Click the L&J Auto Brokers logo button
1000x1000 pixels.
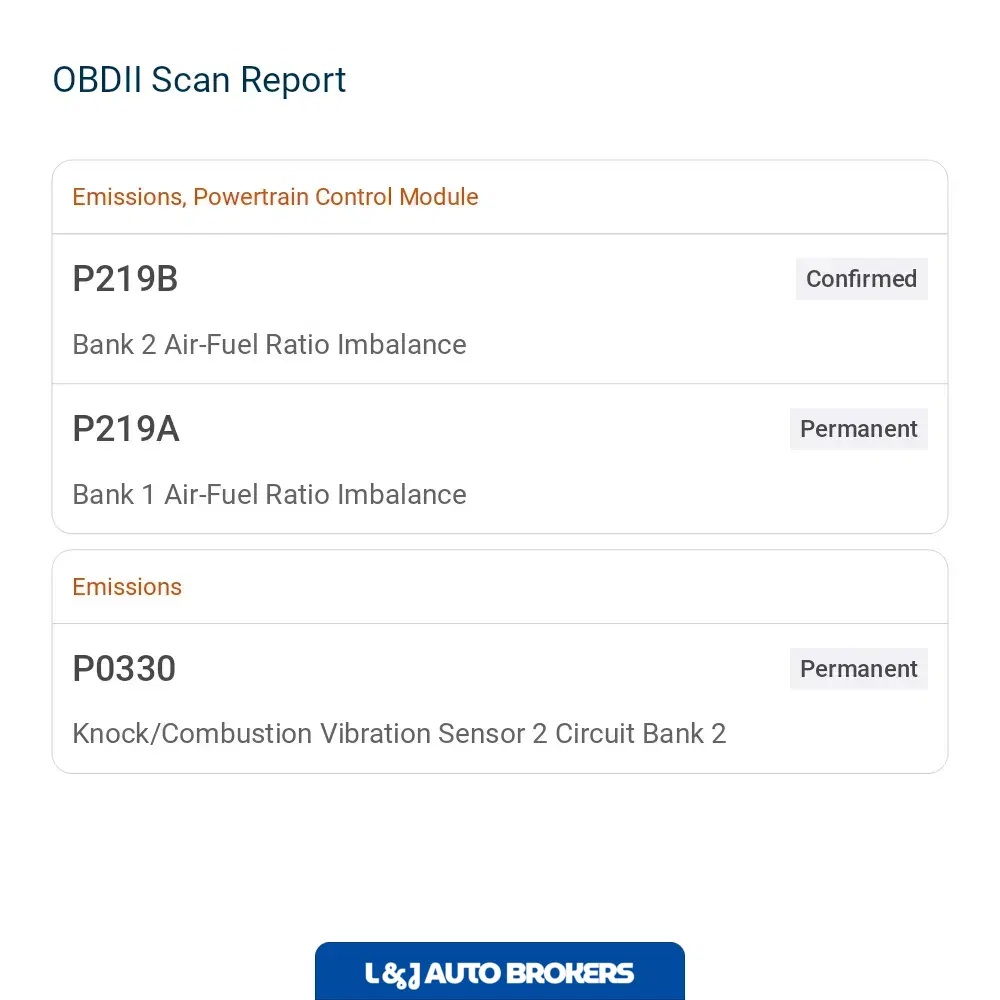click(x=499, y=971)
